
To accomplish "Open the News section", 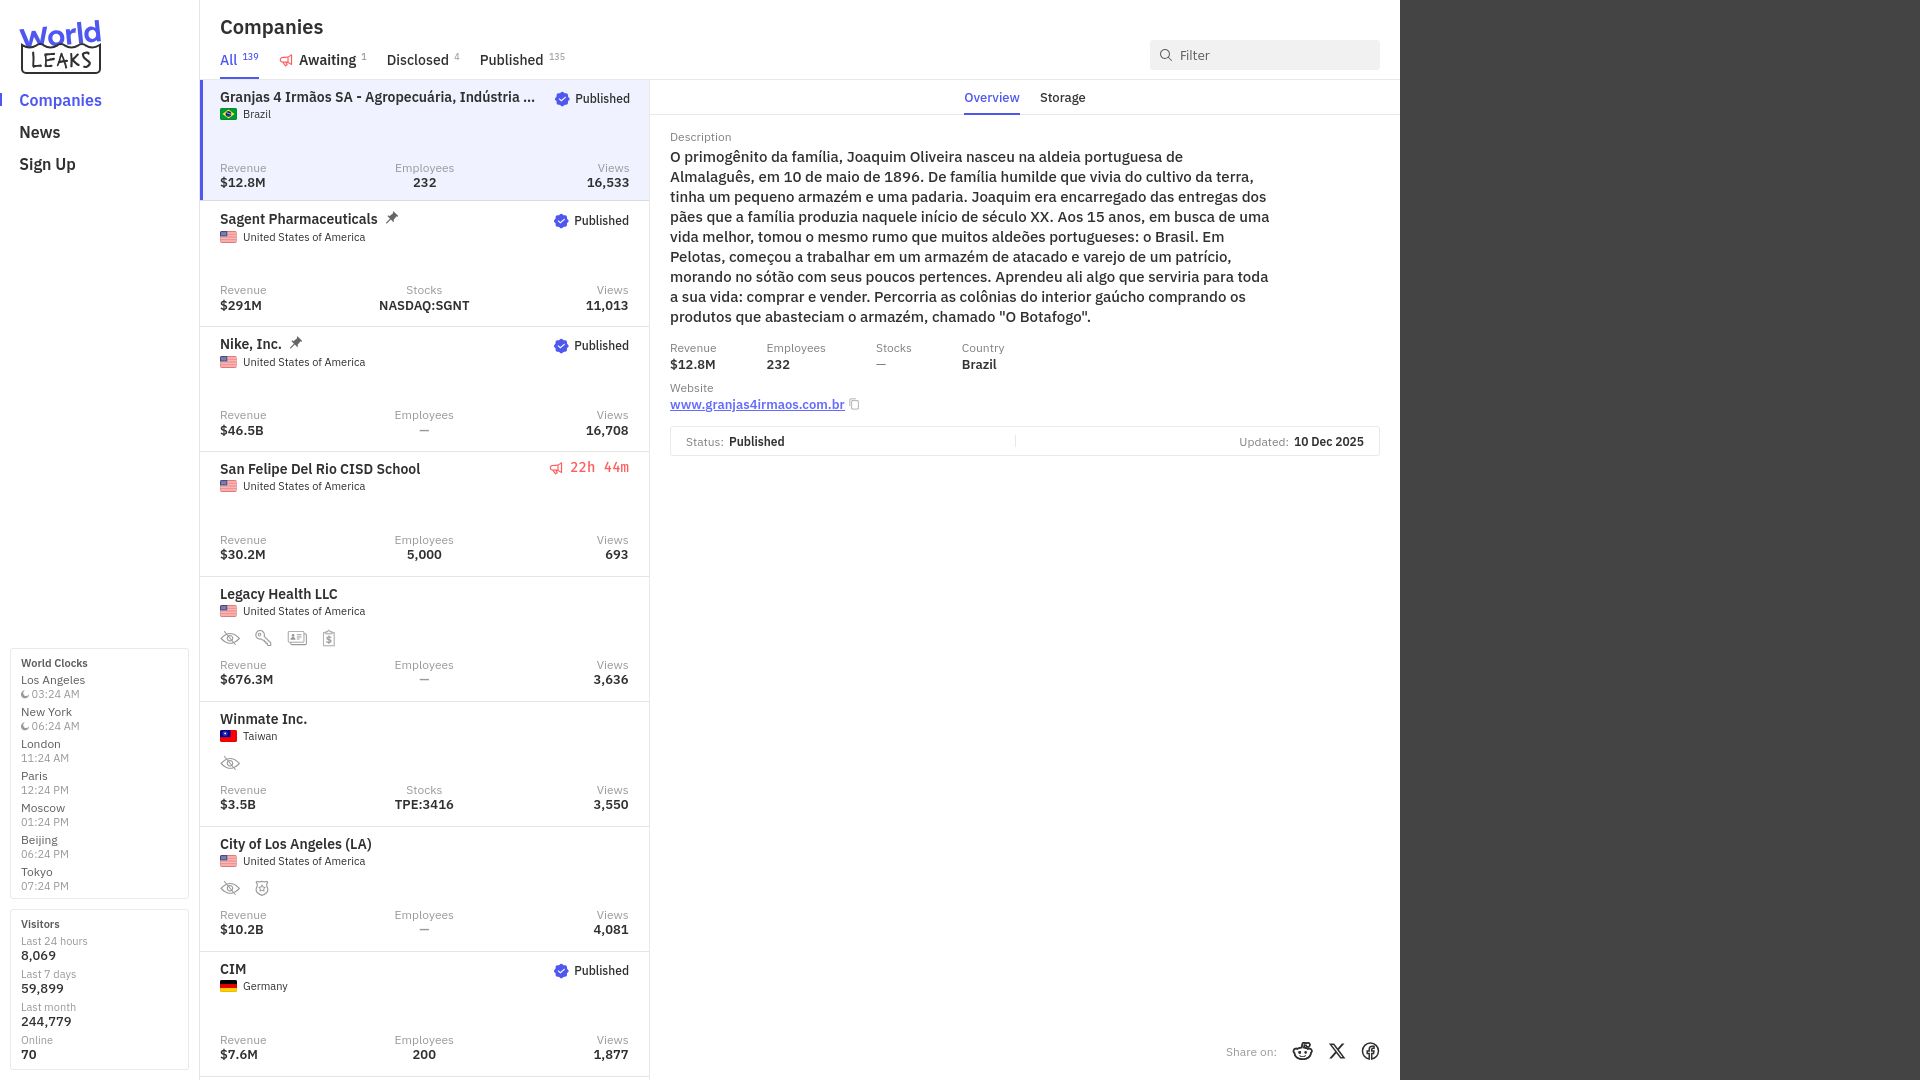I will (x=40, y=132).
